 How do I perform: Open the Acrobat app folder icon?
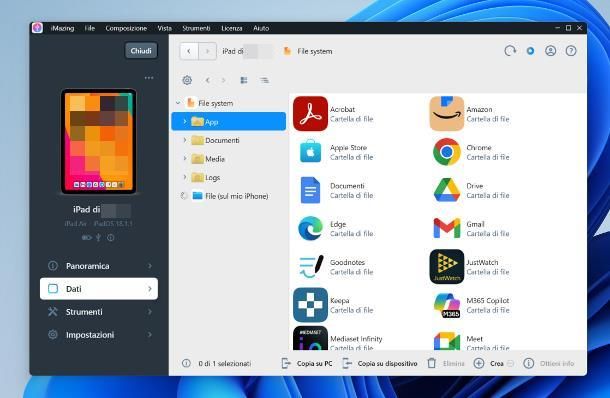click(310, 114)
